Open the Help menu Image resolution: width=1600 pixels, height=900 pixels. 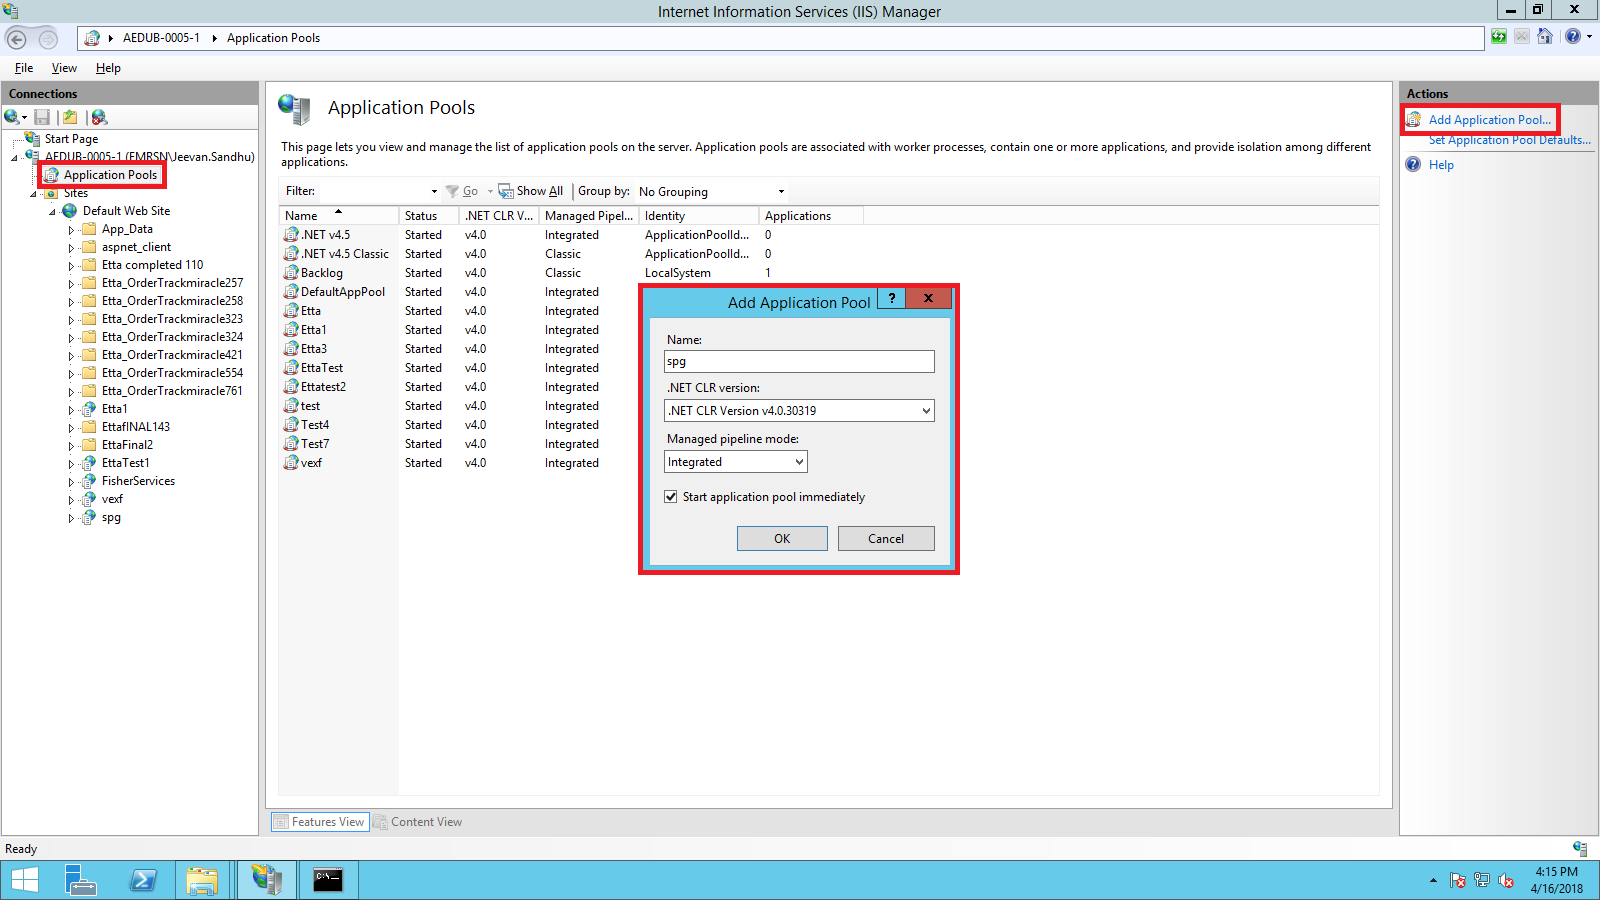click(108, 68)
